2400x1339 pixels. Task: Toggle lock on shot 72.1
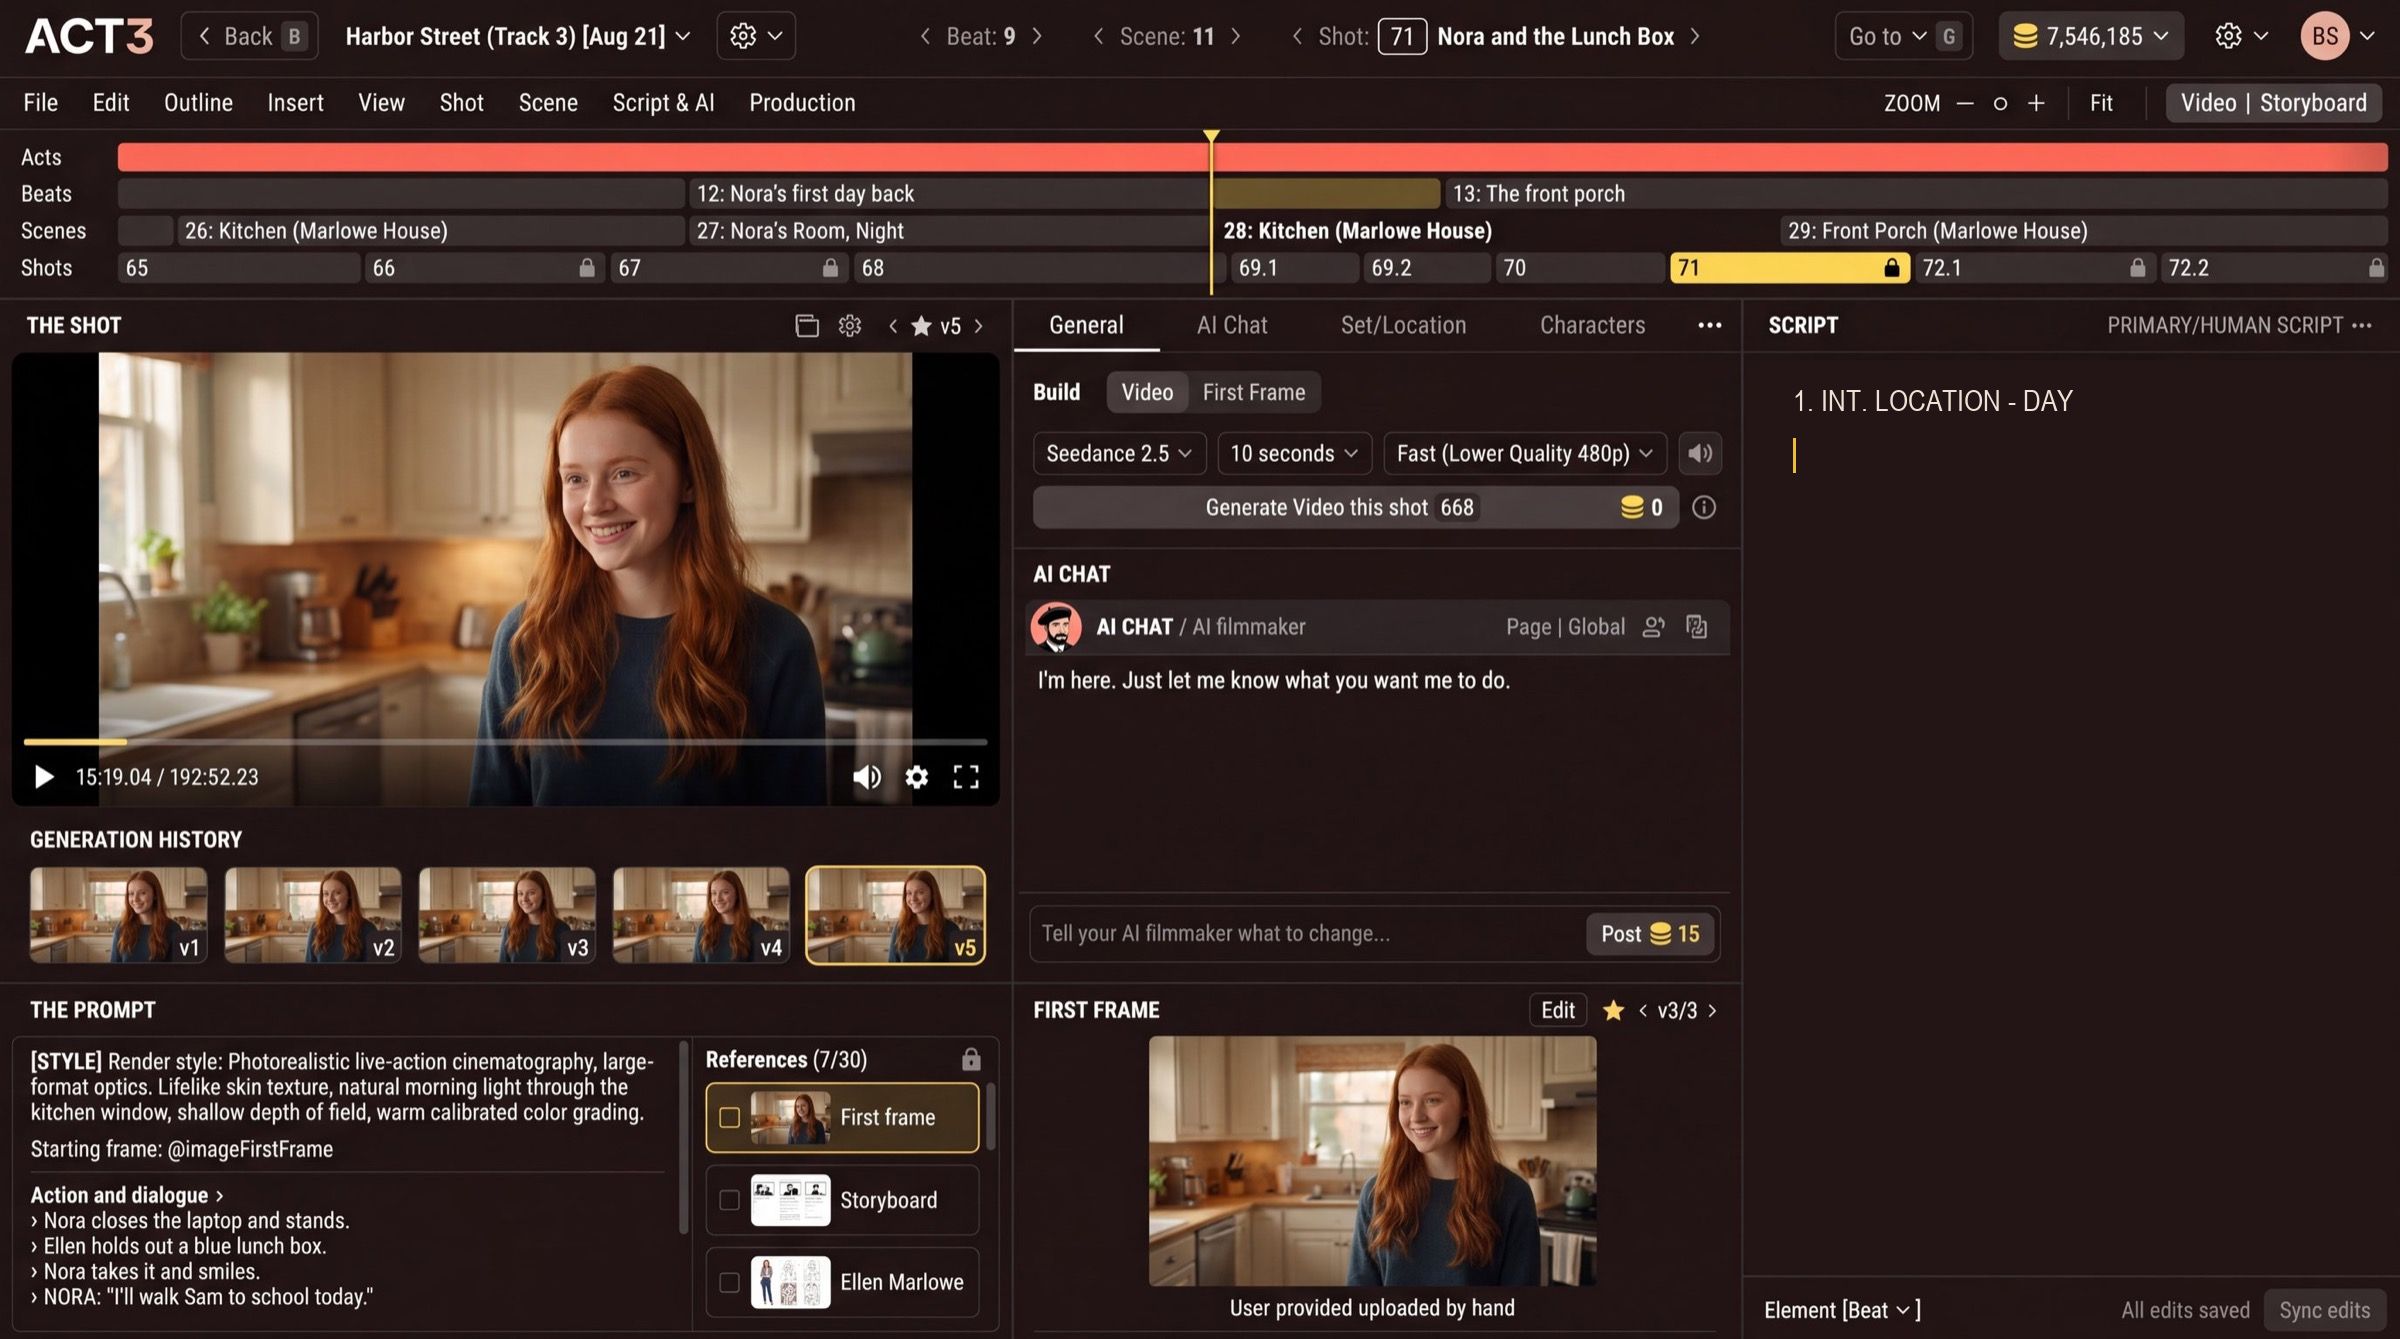[2137, 268]
